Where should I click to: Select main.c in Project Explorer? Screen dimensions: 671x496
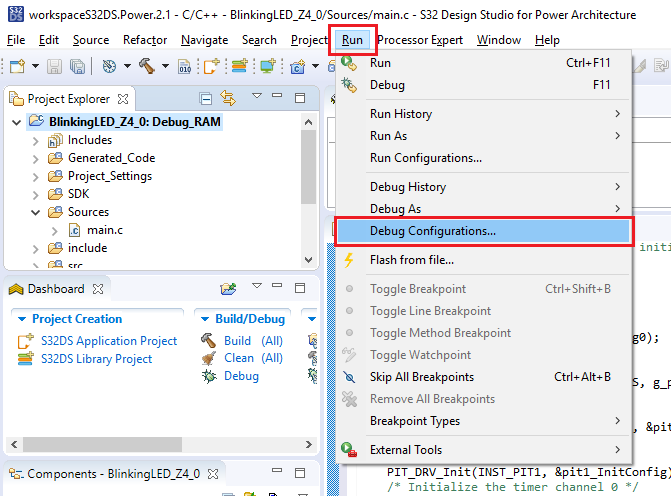105,230
